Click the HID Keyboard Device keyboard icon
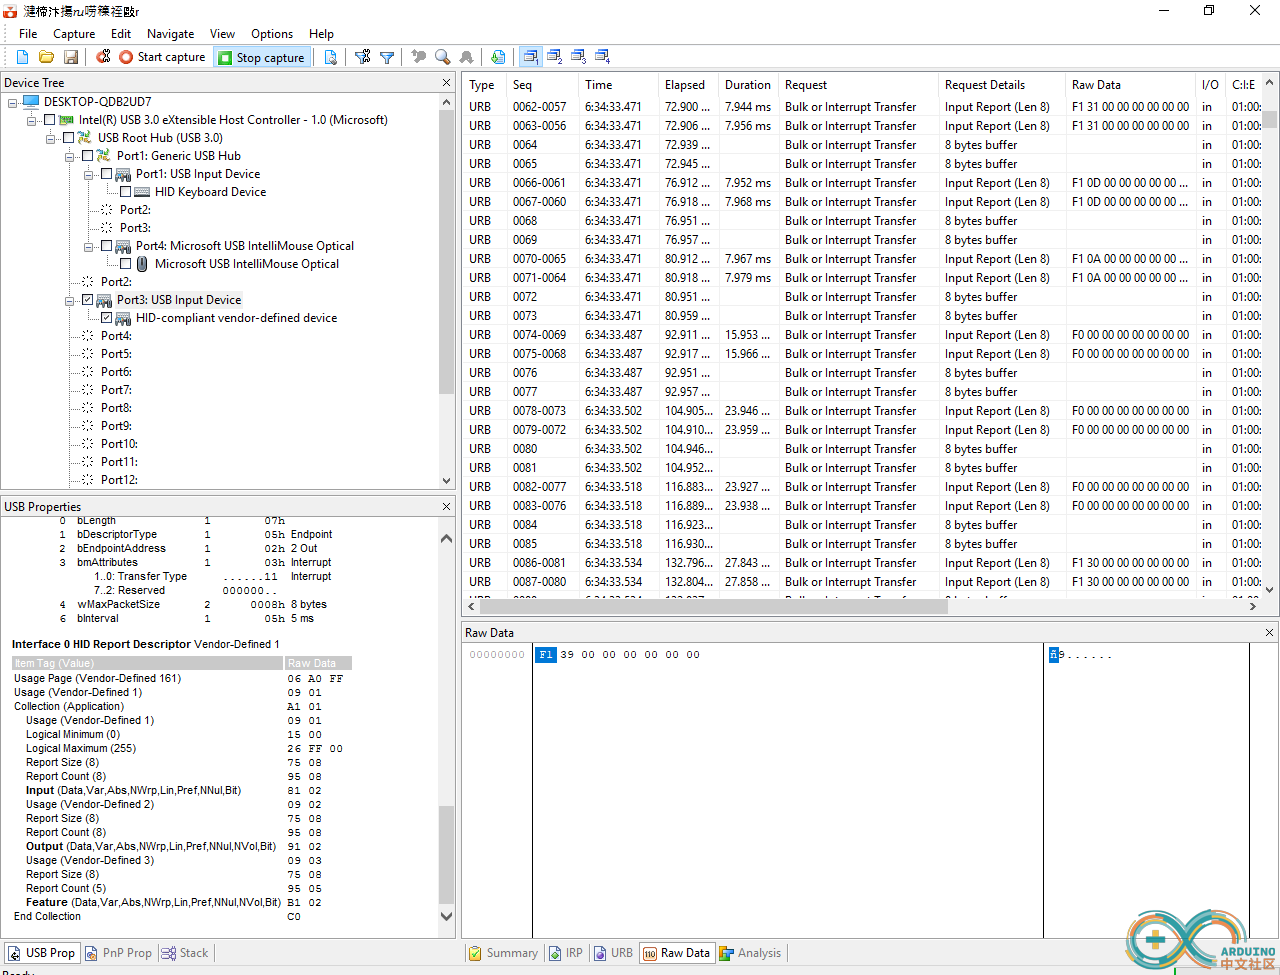 142,192
